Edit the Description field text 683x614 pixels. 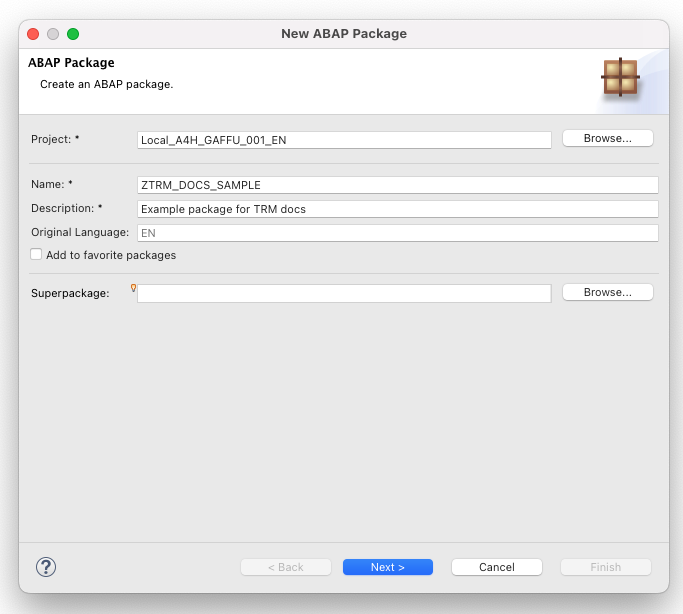(x=398, y=209)
